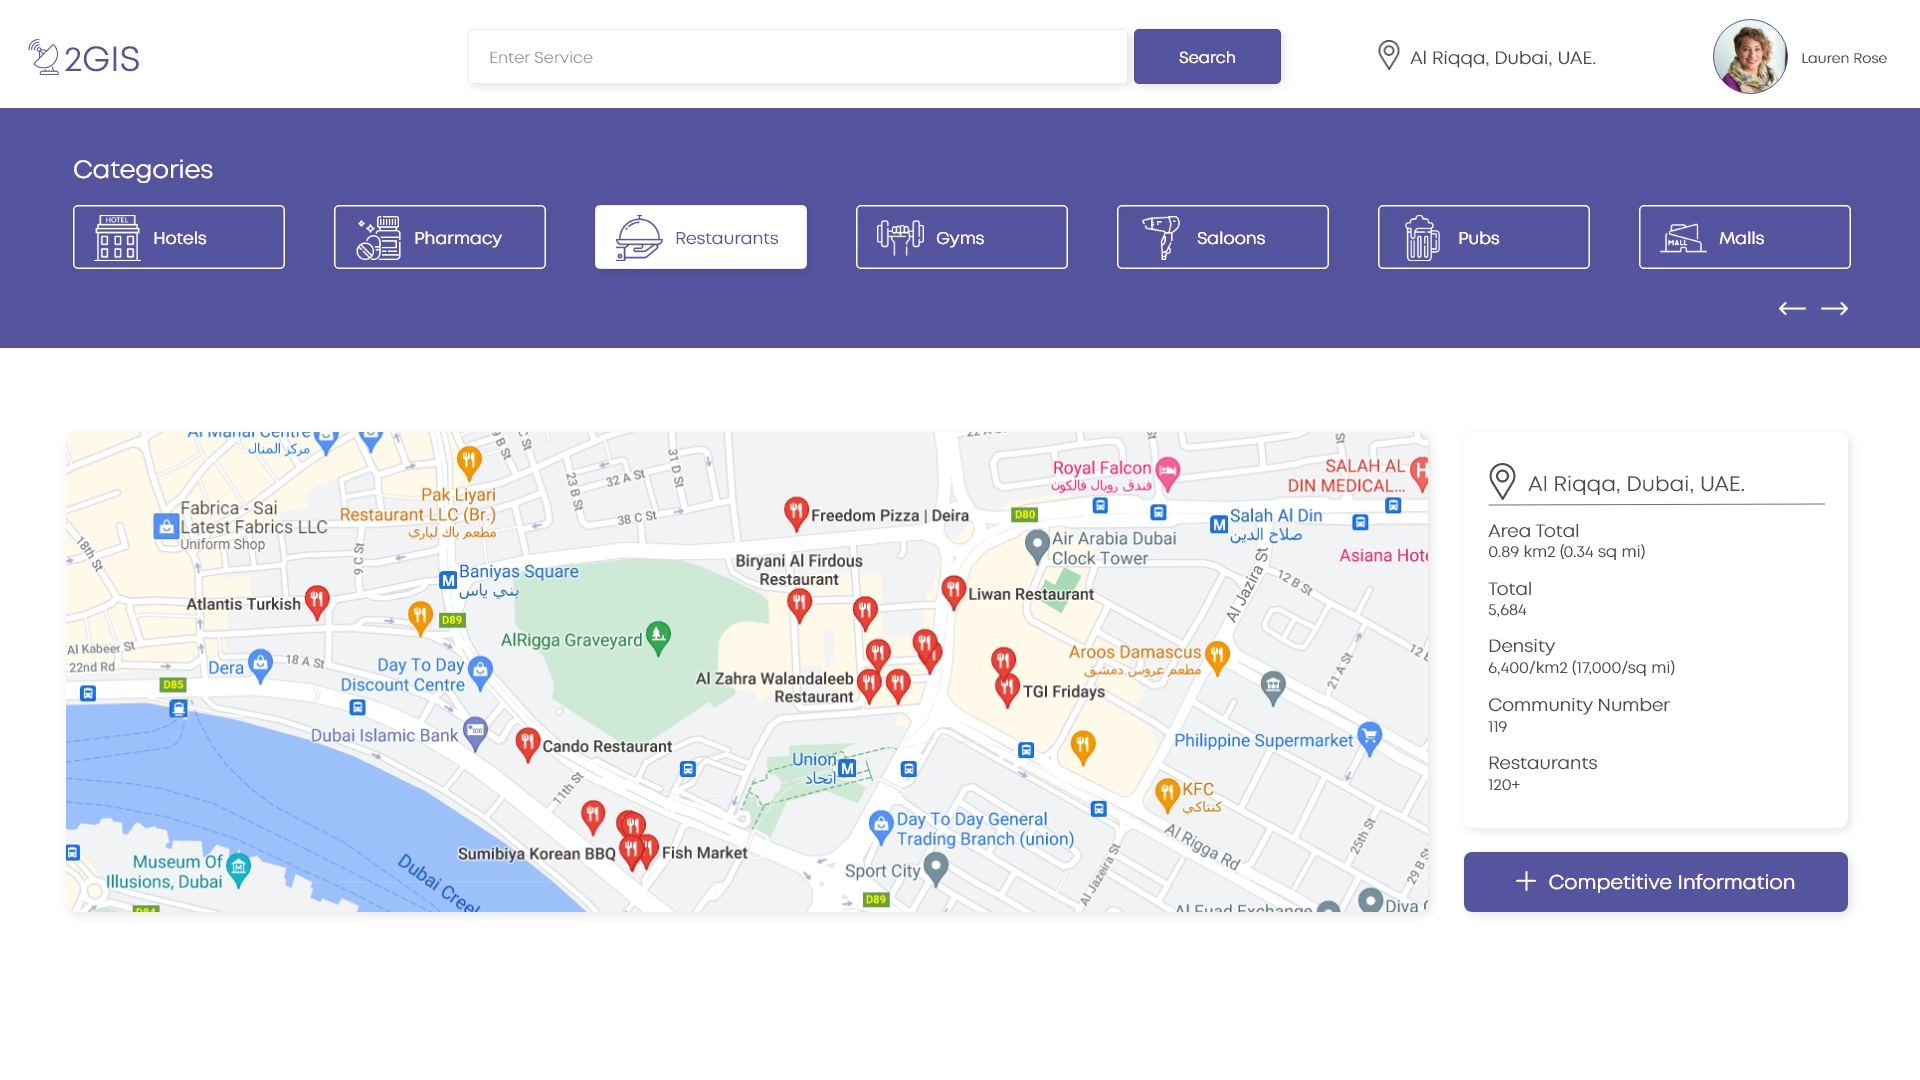The height and width of the screenshot is (1080, 1920).
Task: Click Sumibiya Korean BBQ map label
Action: (x=537, y=854)
